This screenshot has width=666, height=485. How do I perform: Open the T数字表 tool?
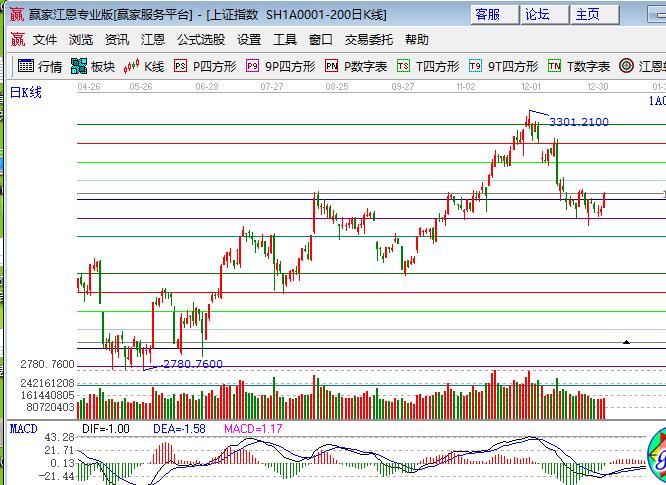pos(579,66)
